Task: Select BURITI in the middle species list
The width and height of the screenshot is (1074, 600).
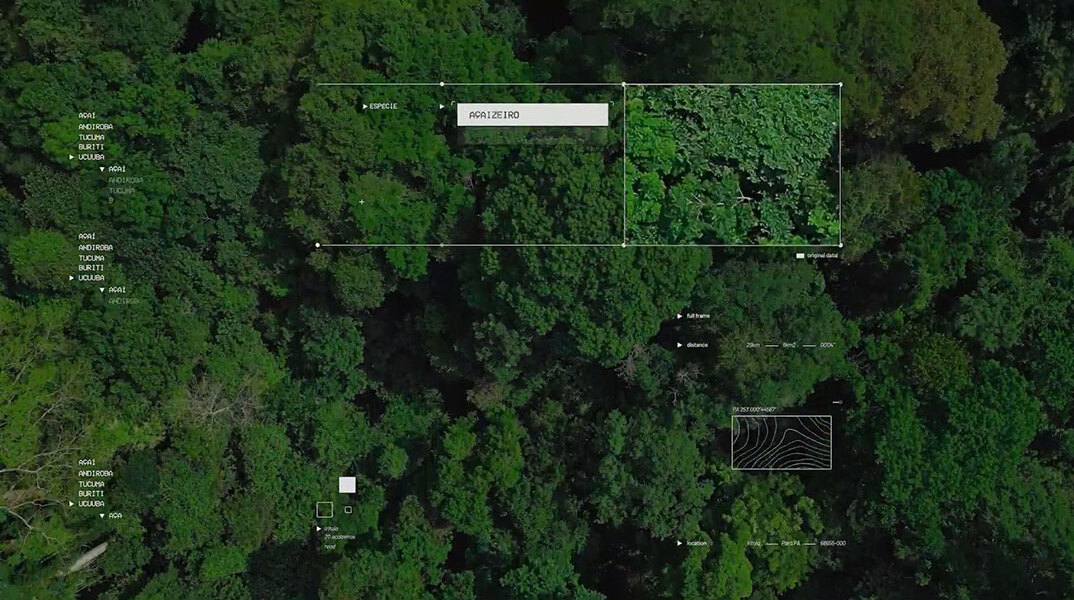Action: coord(91,268)
